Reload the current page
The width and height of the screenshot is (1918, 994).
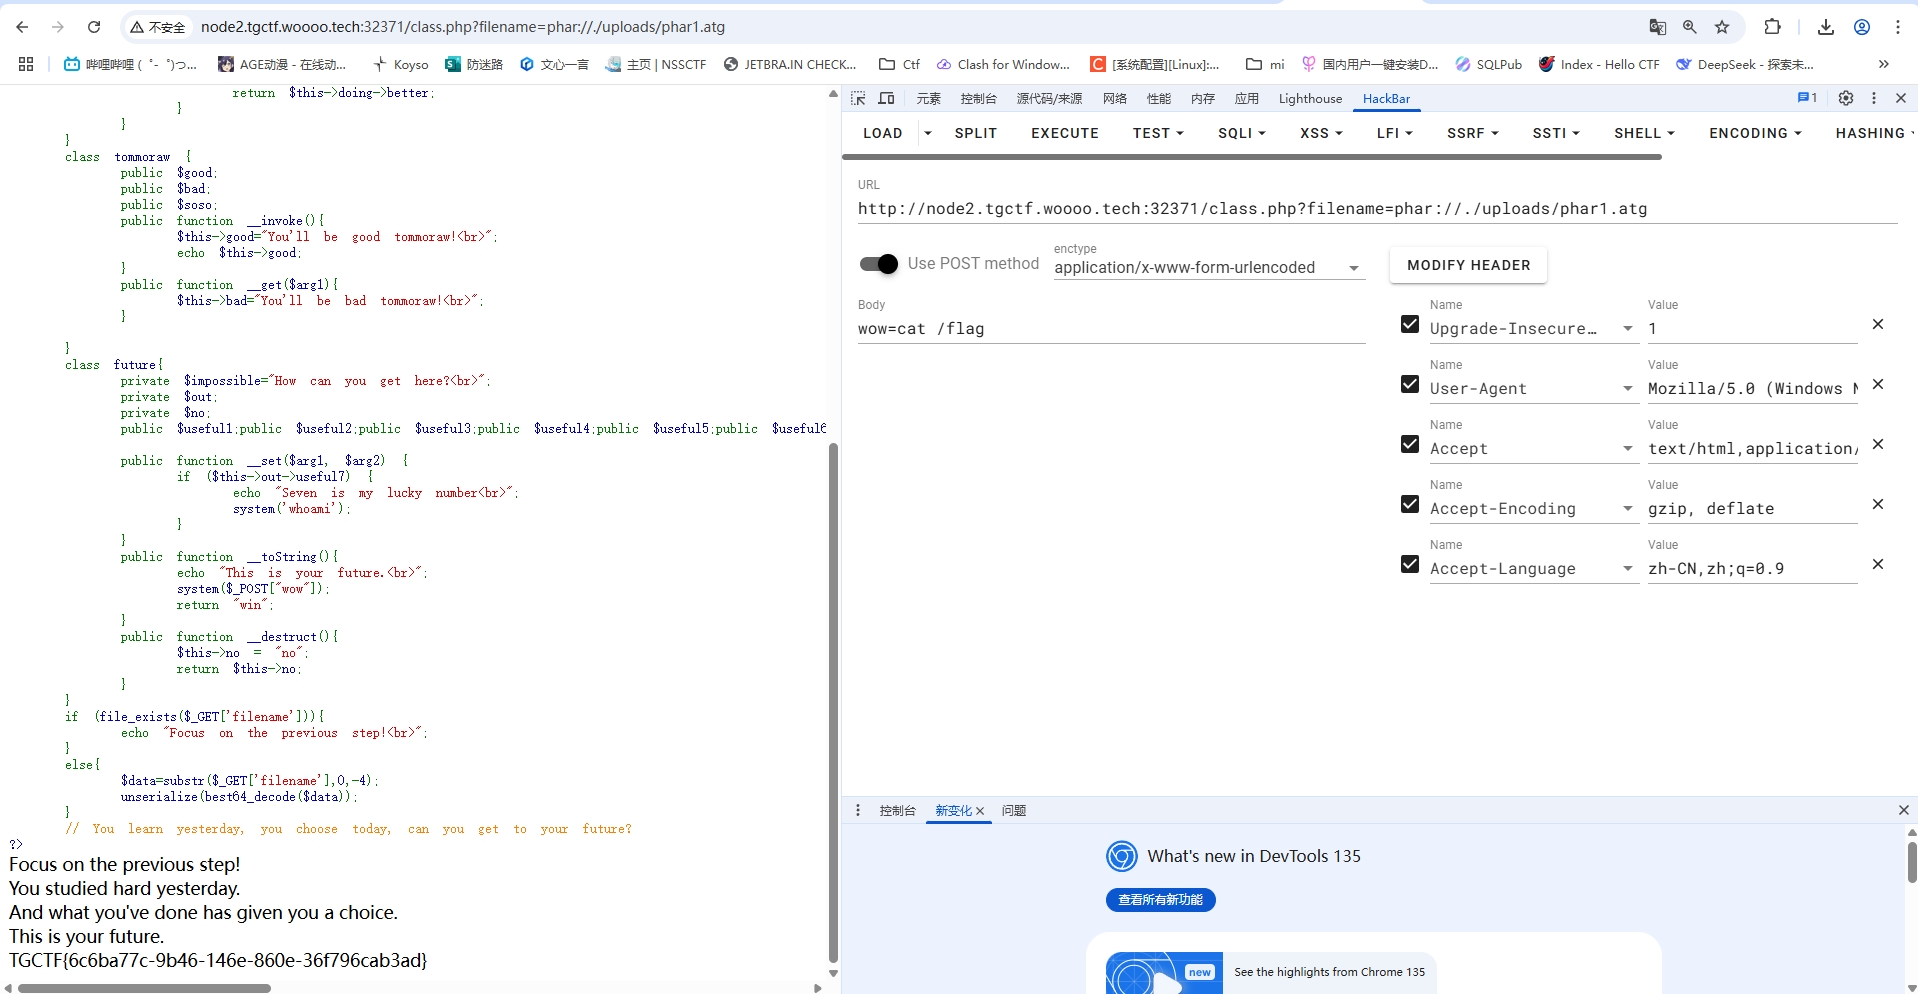pos(94,27)
